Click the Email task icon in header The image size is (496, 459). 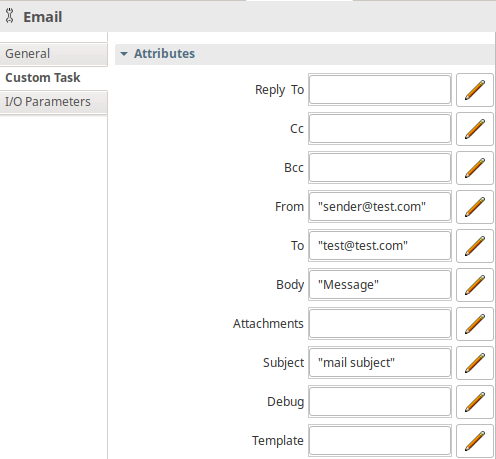[x=10, y=16]
